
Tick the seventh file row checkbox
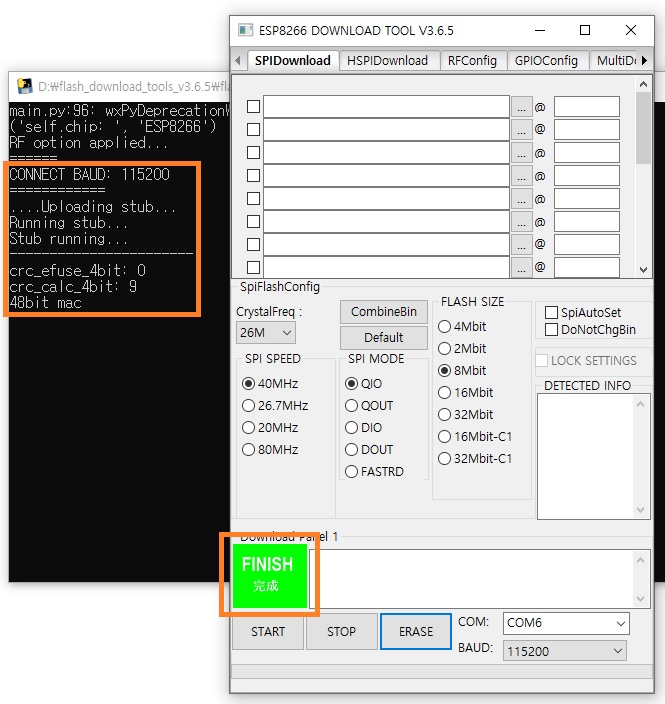253,244
